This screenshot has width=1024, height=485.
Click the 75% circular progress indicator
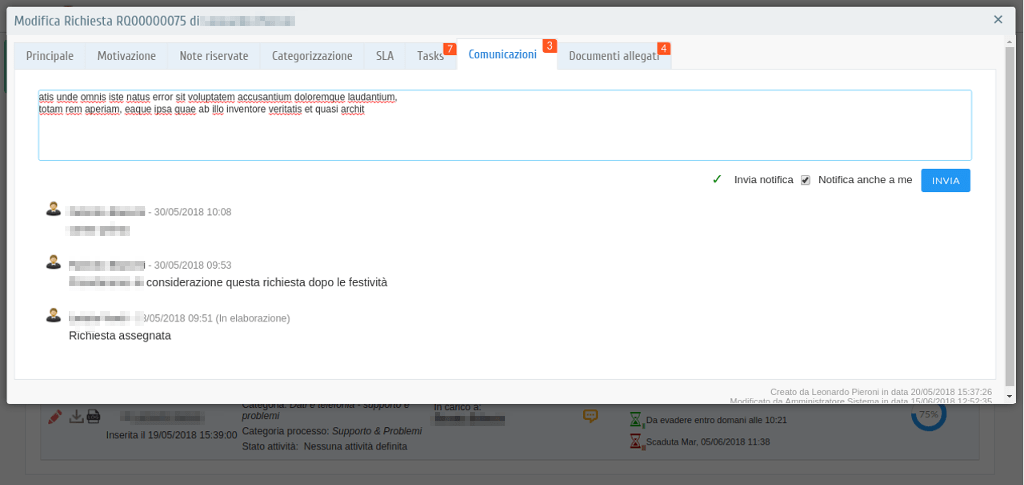928,414
